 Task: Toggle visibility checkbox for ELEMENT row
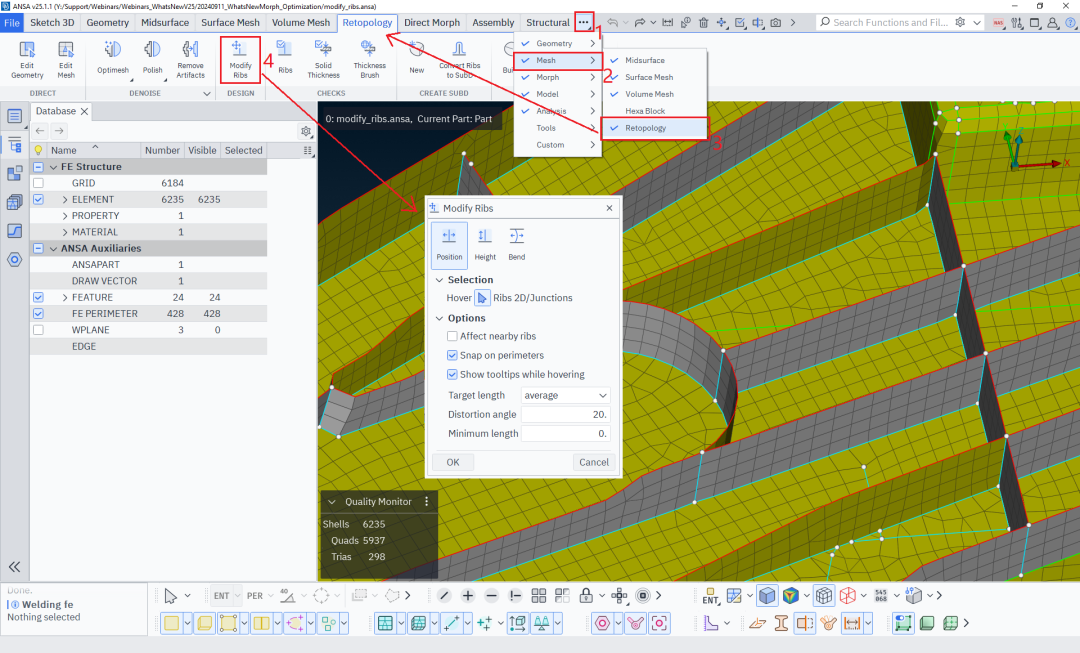pos(39,200)
